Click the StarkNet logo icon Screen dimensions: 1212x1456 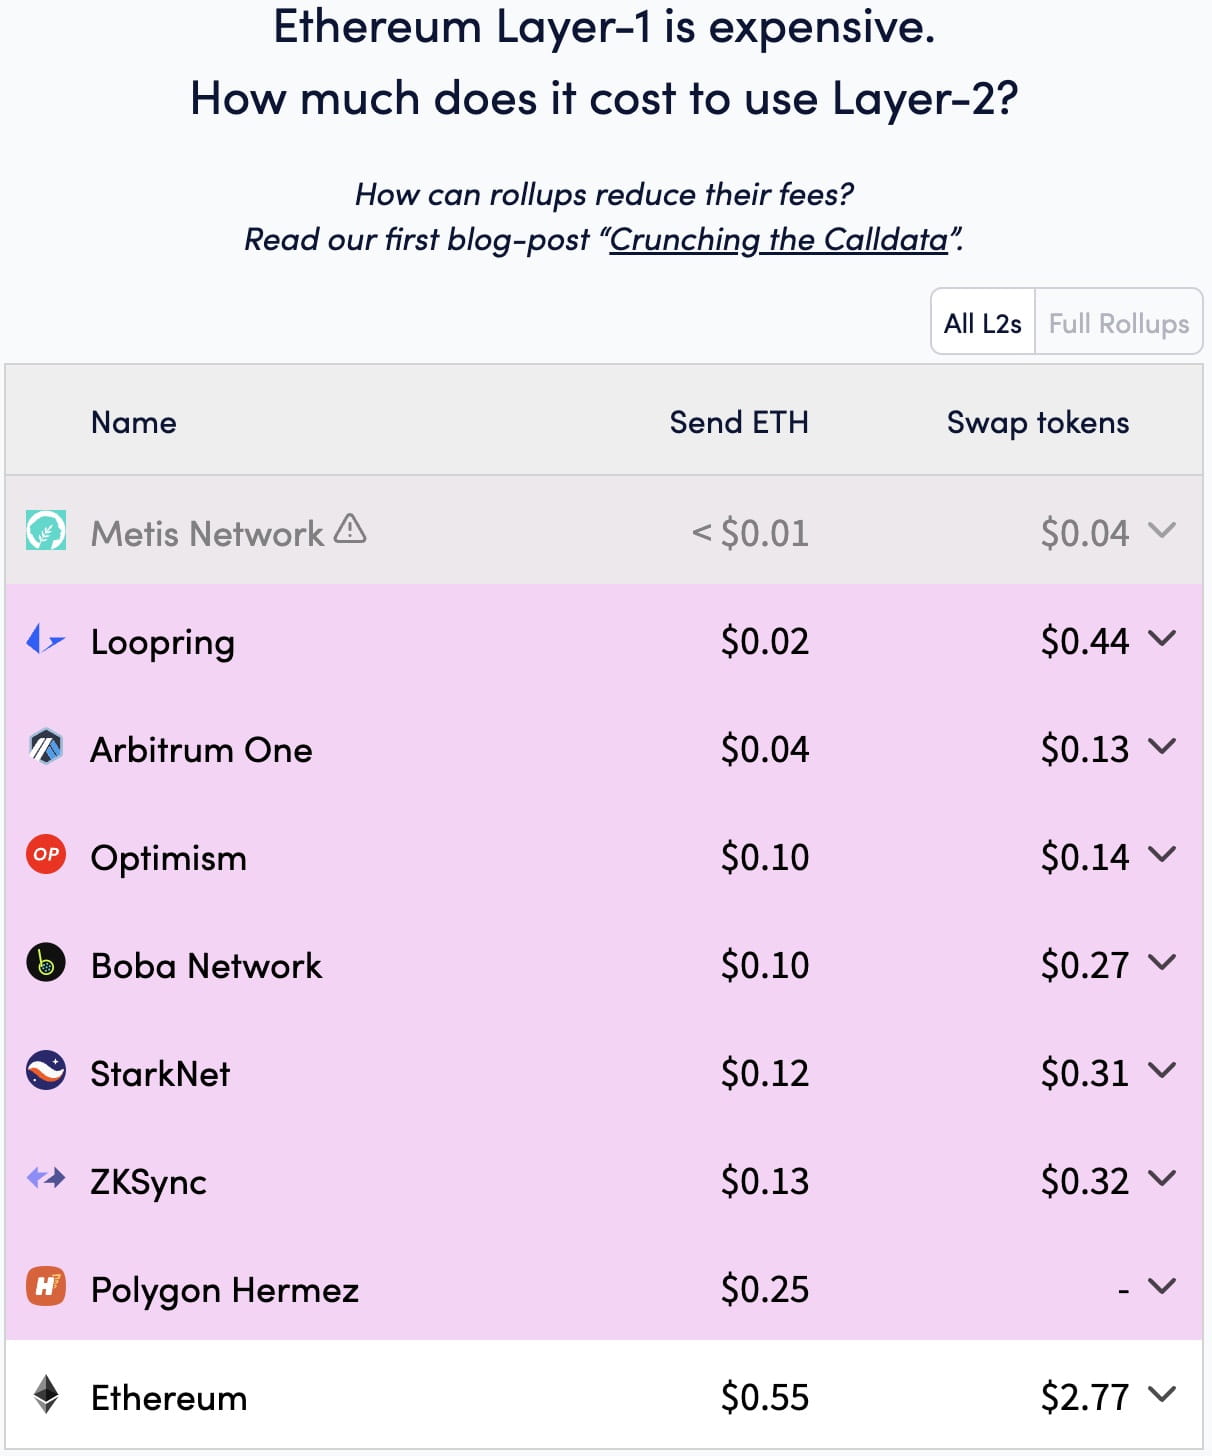46,1070
